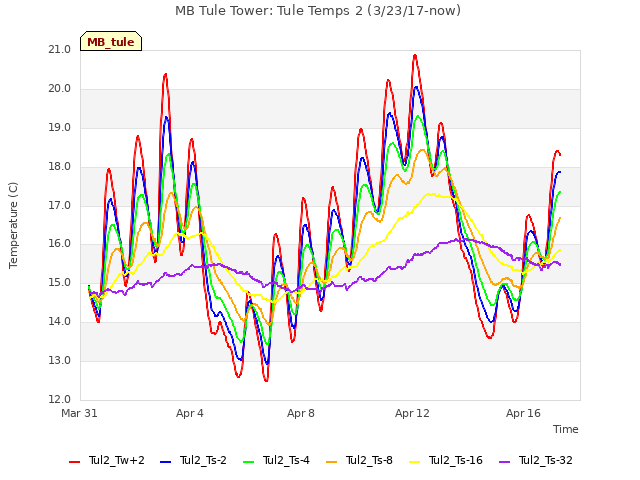This screenshot has height=480, width=640.
Task: Click the Apr 12 x-axis tick label
Action: [x=412, y=413]
